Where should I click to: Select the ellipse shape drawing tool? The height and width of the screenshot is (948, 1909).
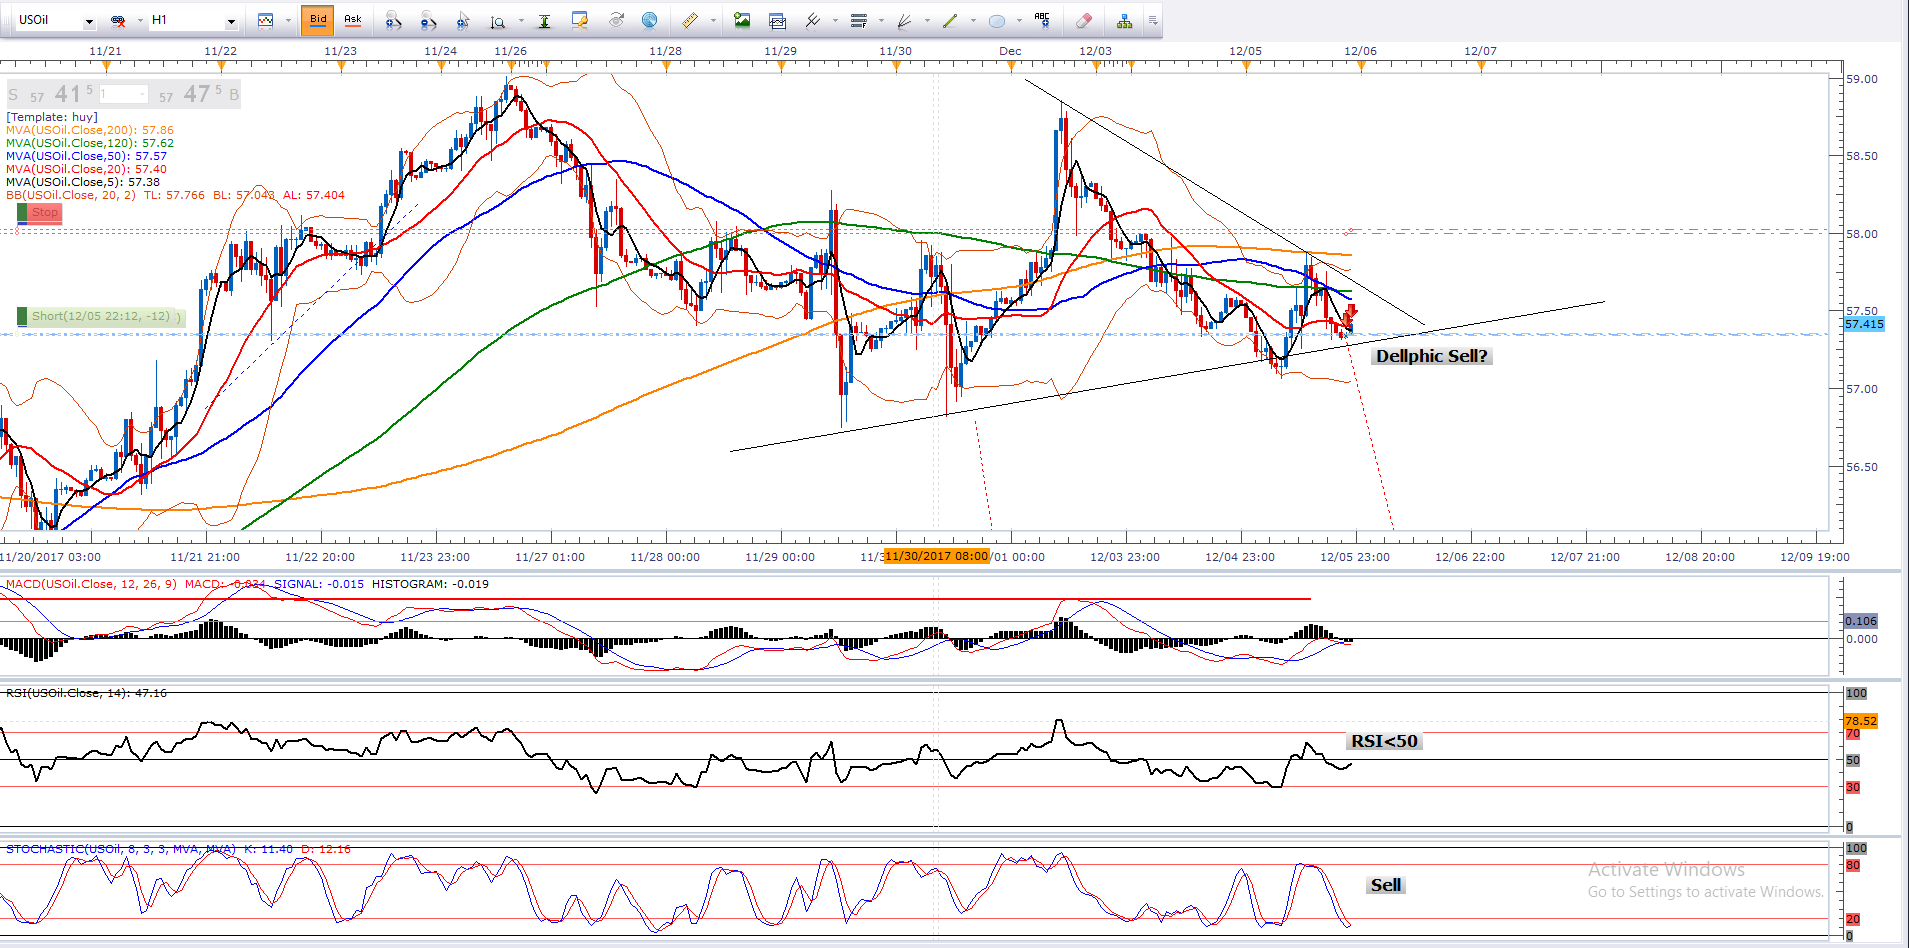point(997,20)
